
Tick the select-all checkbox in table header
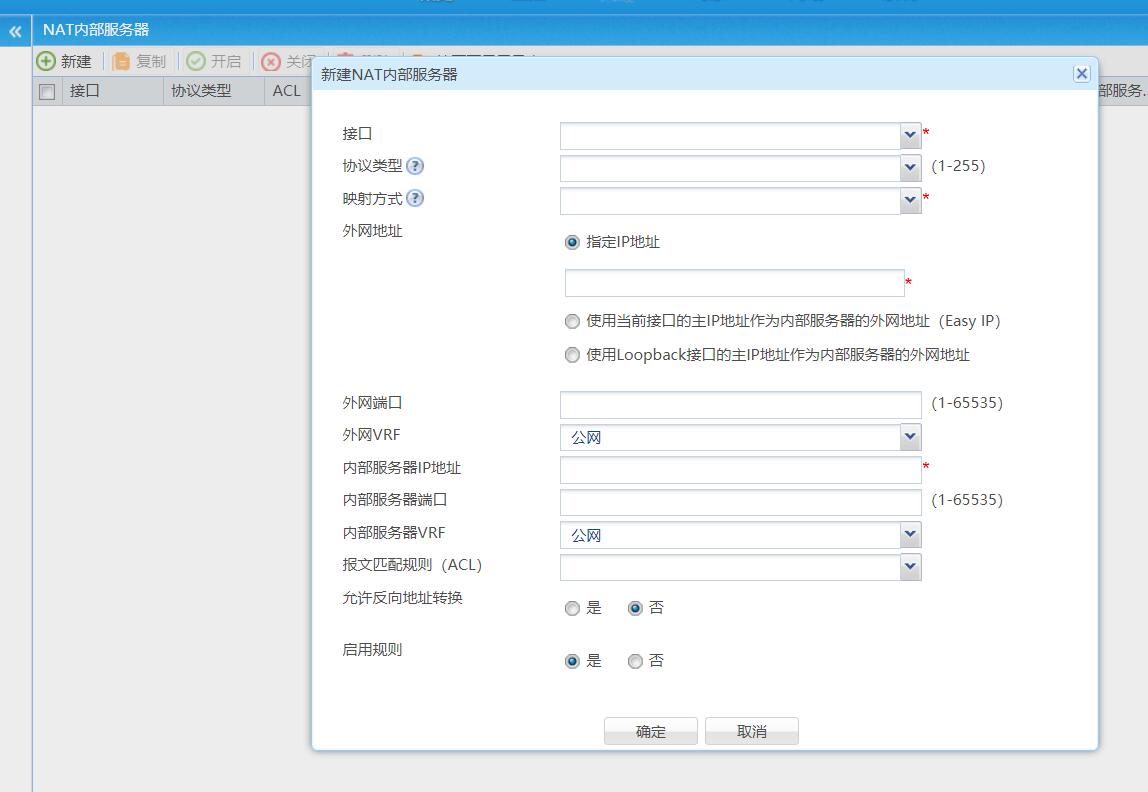point(47,91)
